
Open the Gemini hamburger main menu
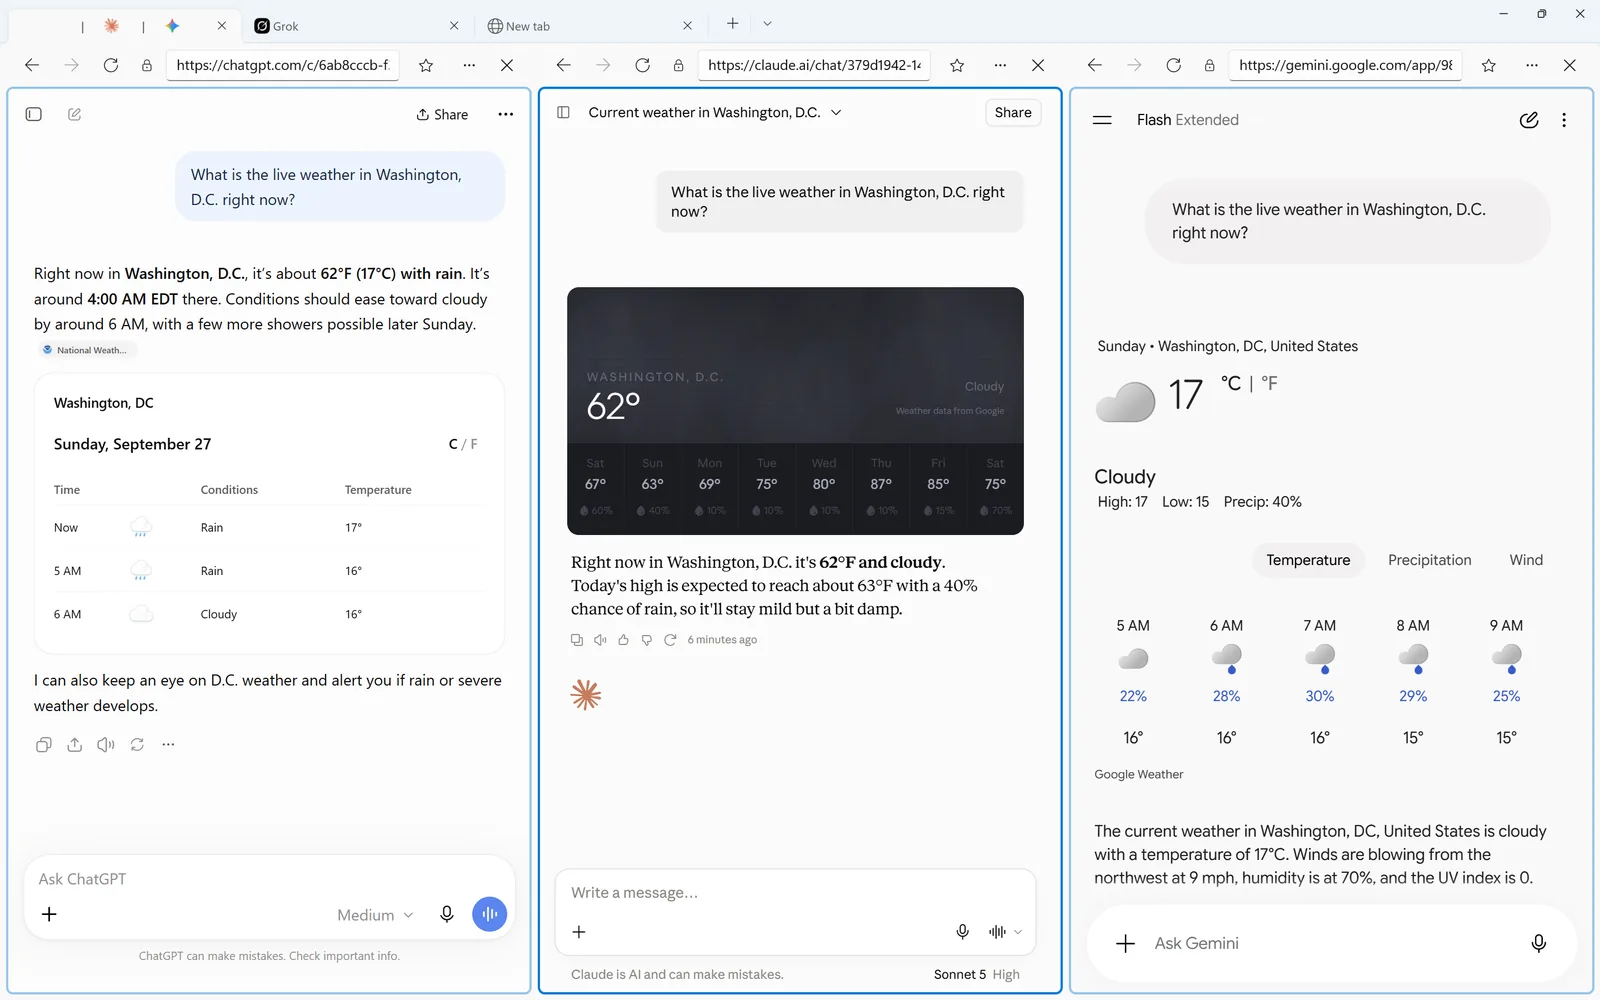click(x=1102, y=120)
